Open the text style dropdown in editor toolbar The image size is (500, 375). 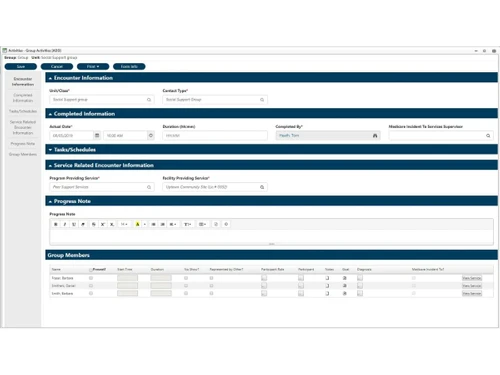click(188, 224)
